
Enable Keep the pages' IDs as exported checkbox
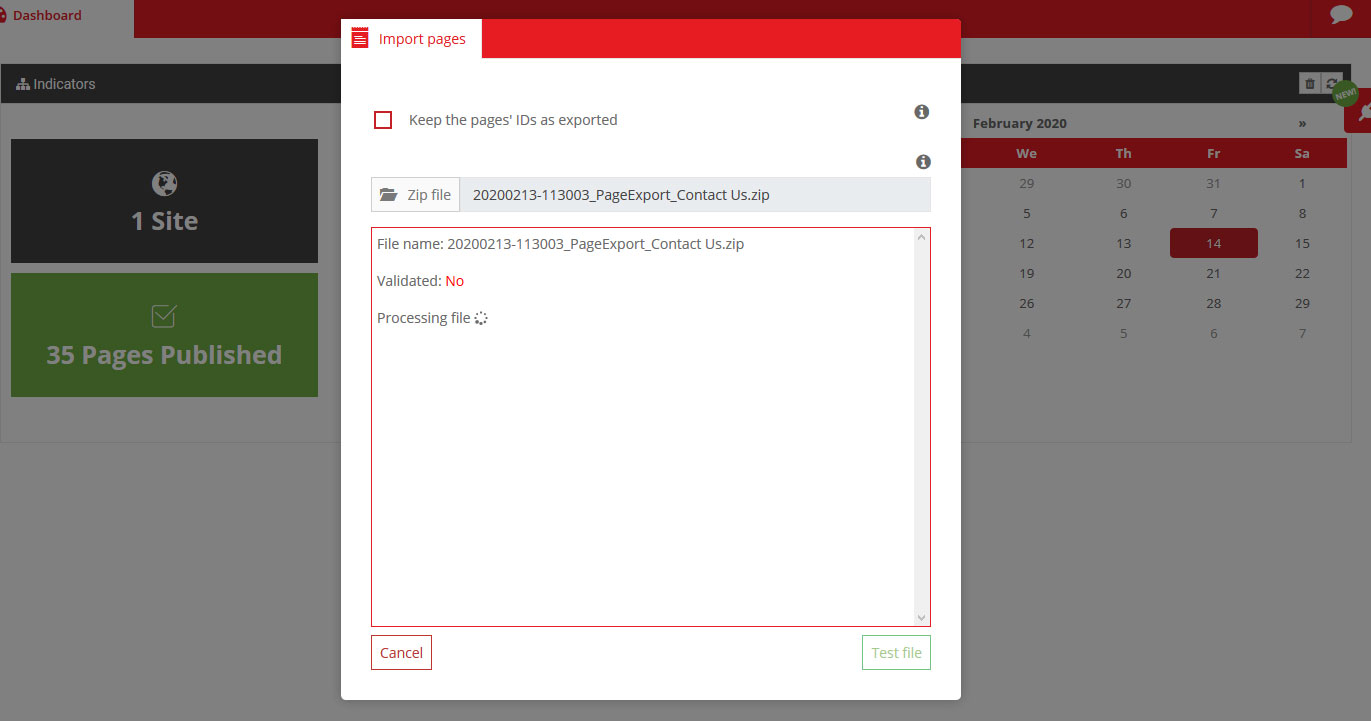(383, 120)
